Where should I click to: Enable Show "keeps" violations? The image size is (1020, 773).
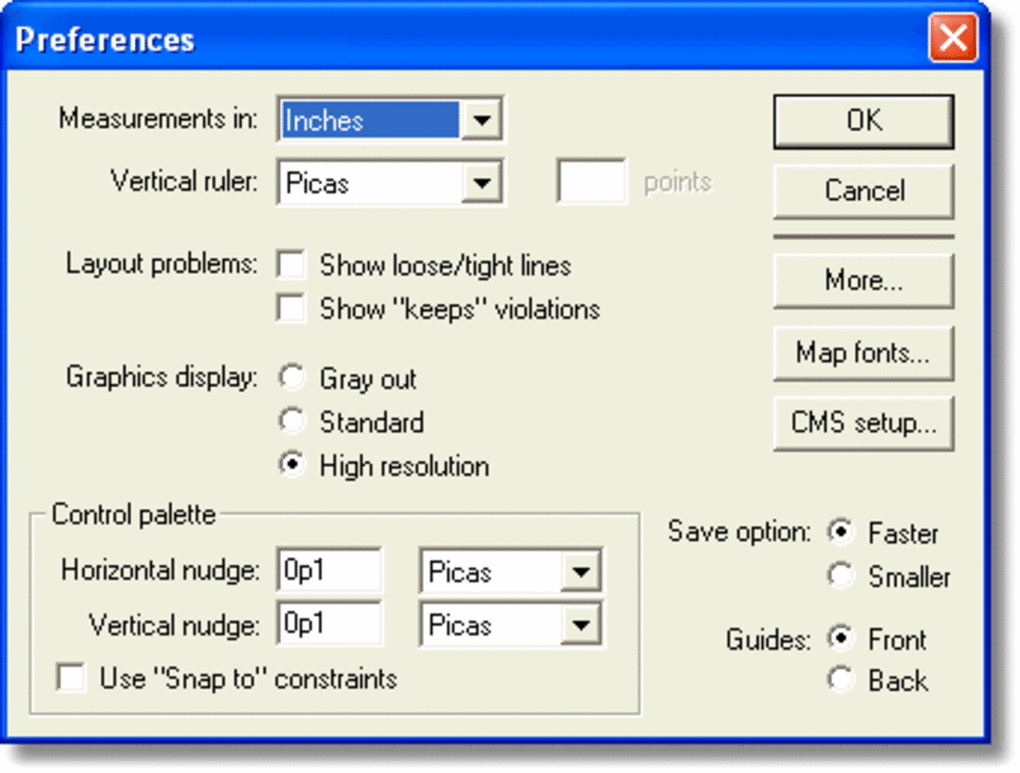291,309
